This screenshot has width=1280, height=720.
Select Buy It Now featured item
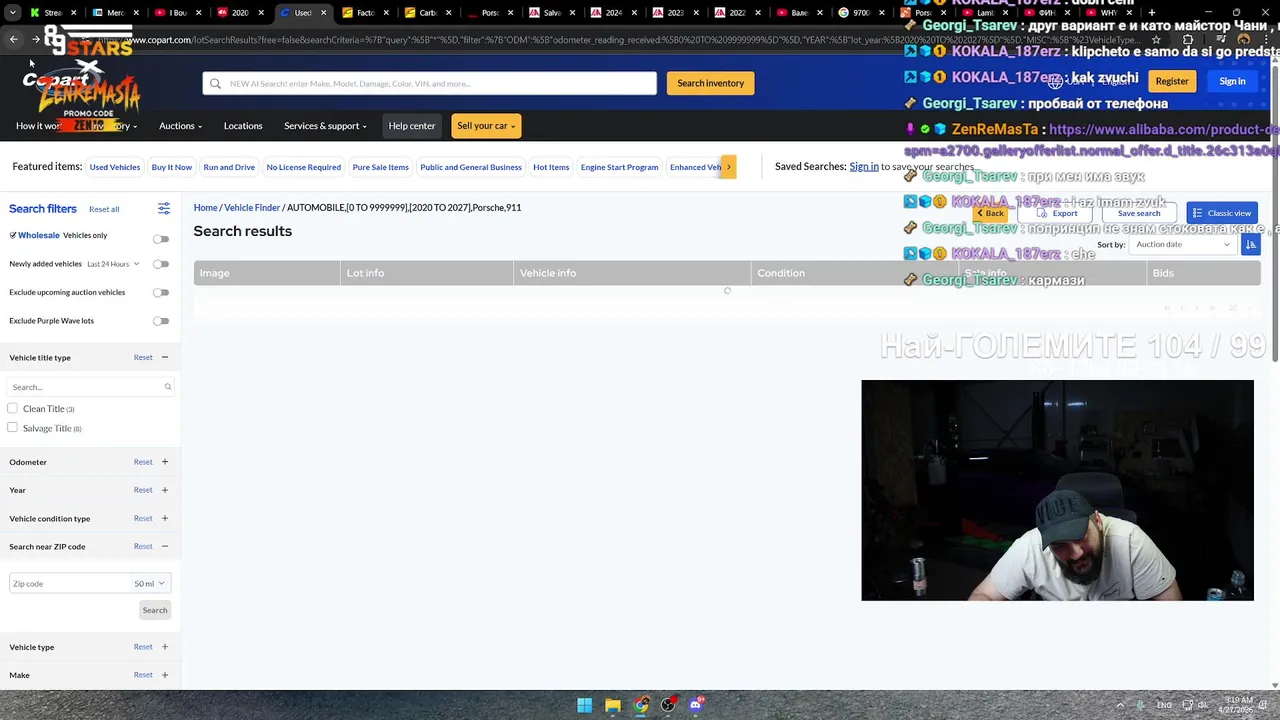(172, 167)
